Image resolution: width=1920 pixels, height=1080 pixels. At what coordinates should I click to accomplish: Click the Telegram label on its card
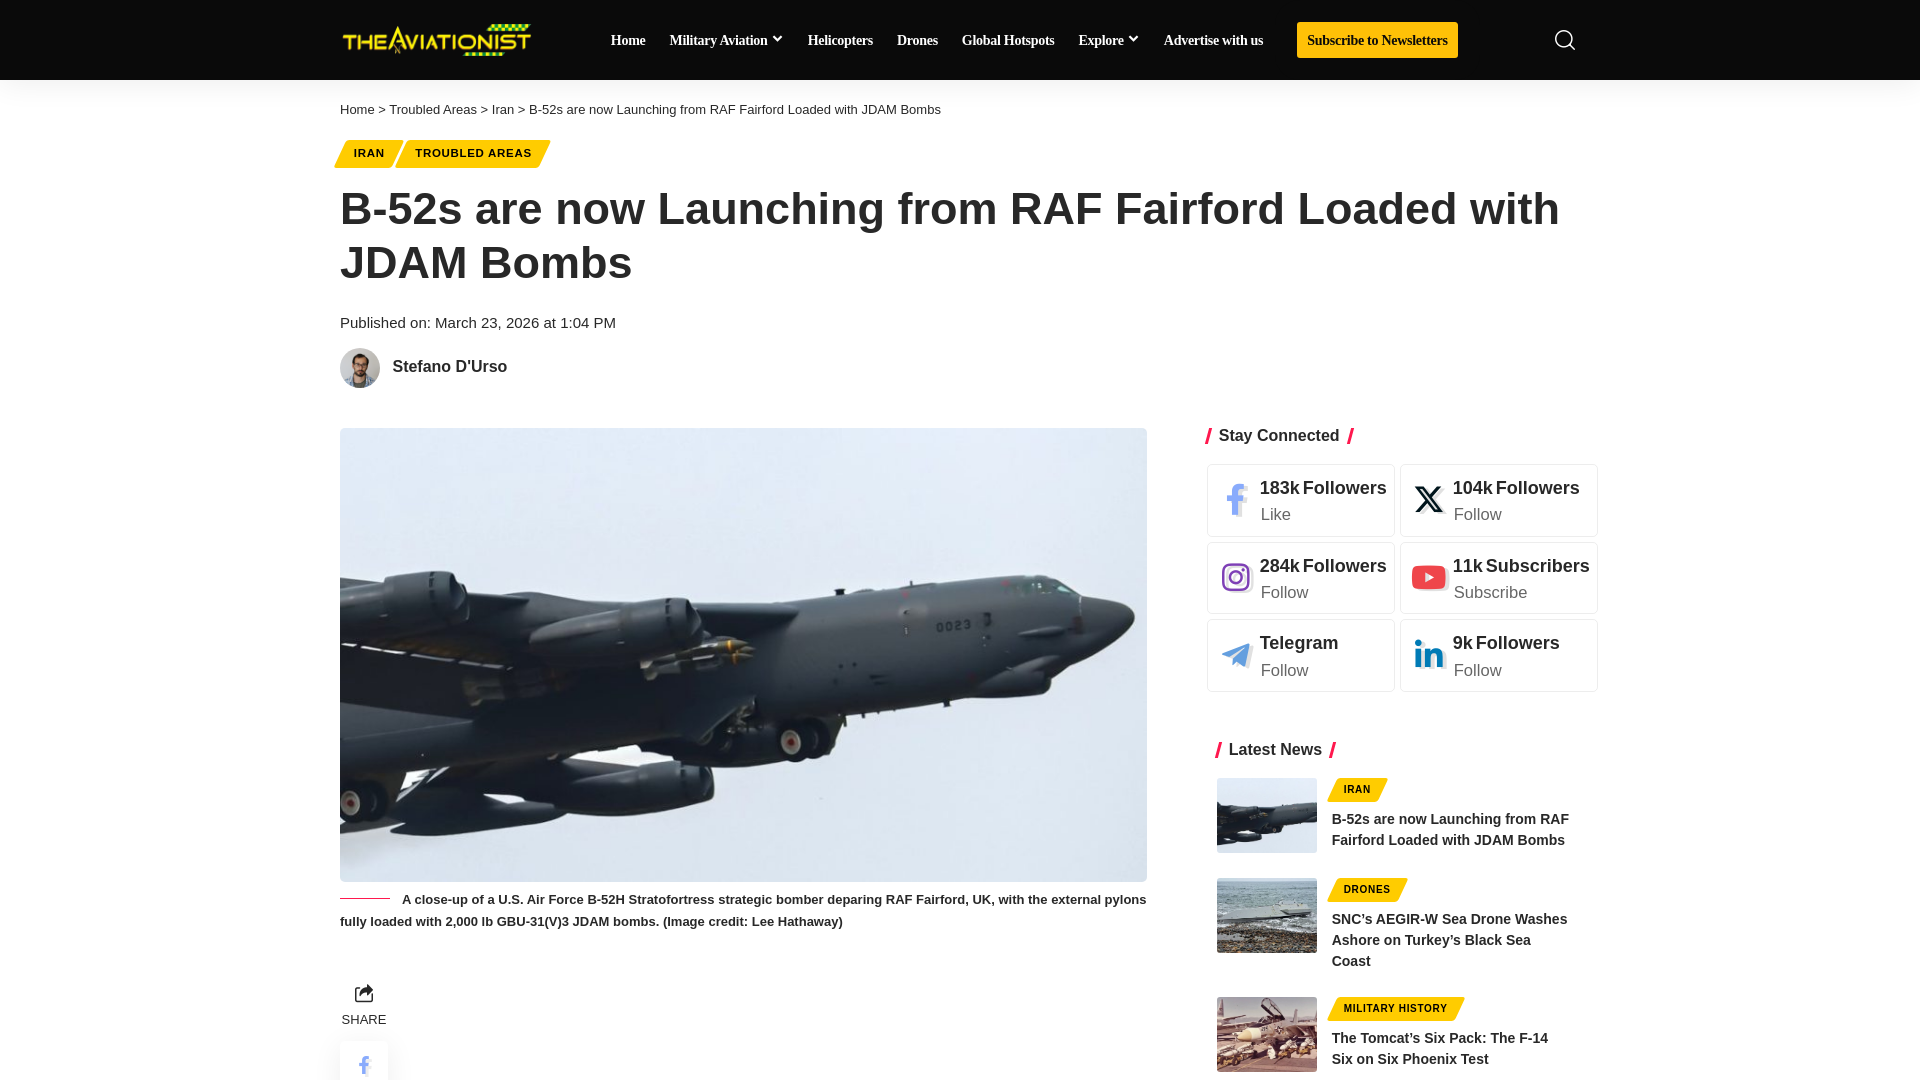click(x=1299, y=643)
